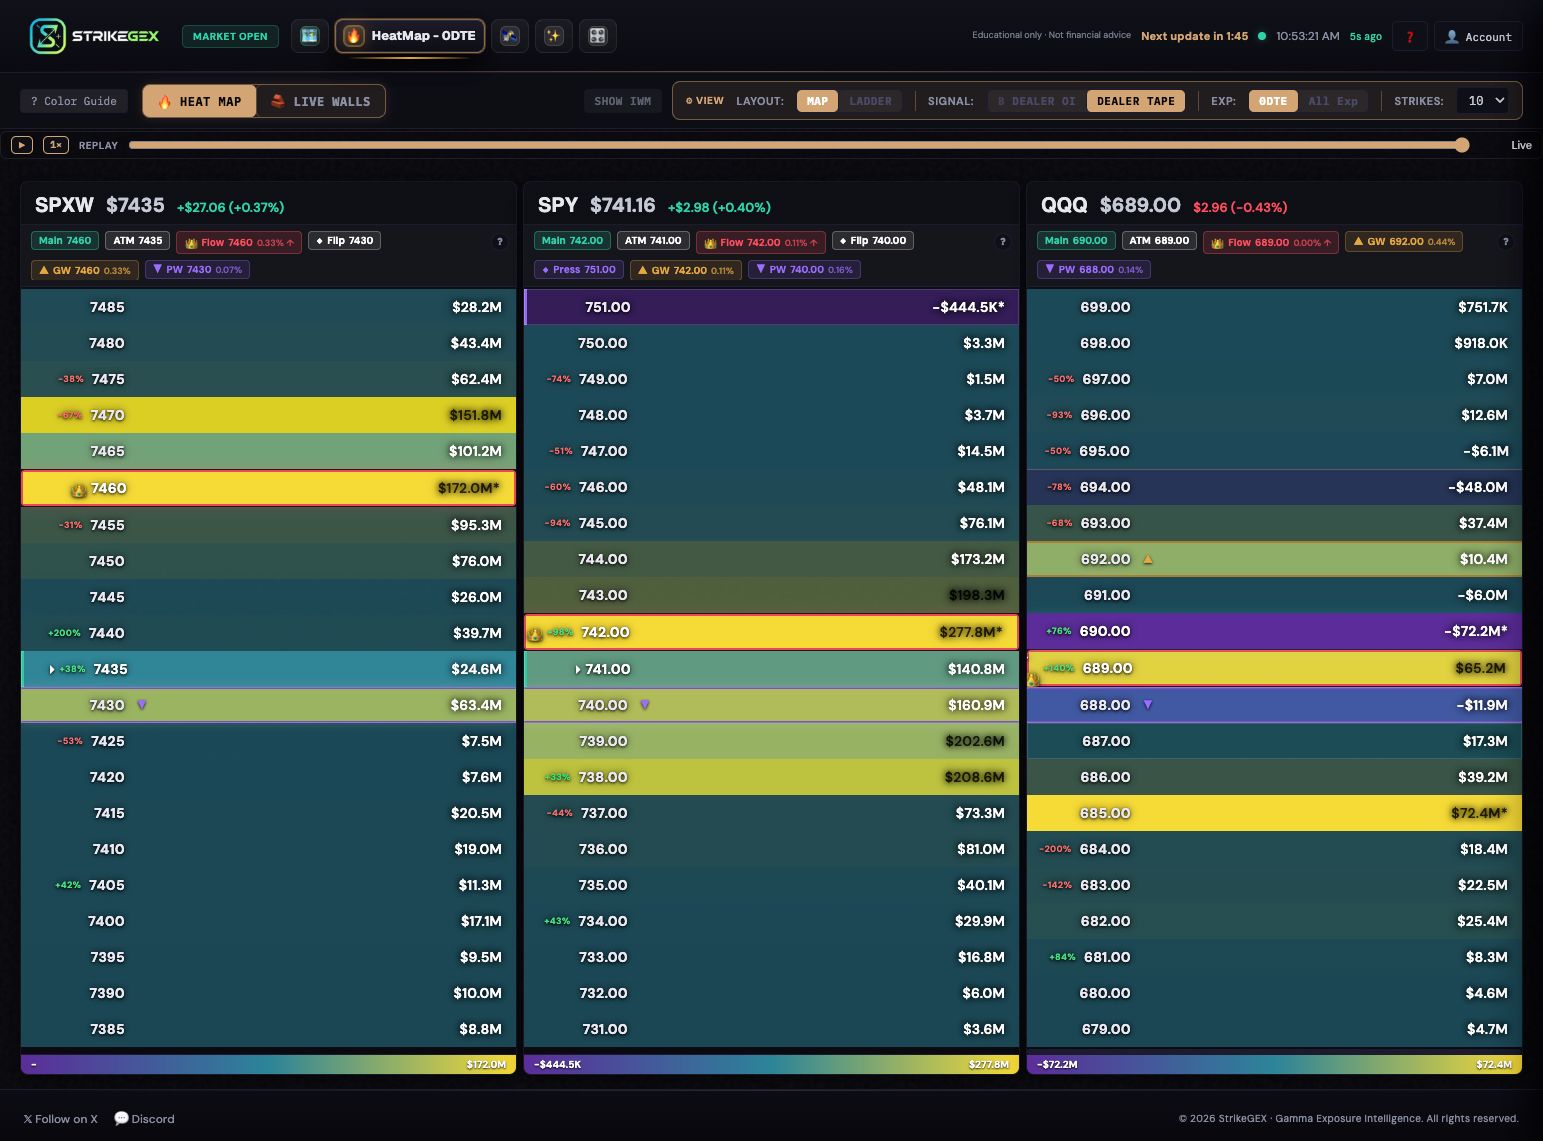
Task: Open the QQQ panel help question icon
Action: 1506,242
